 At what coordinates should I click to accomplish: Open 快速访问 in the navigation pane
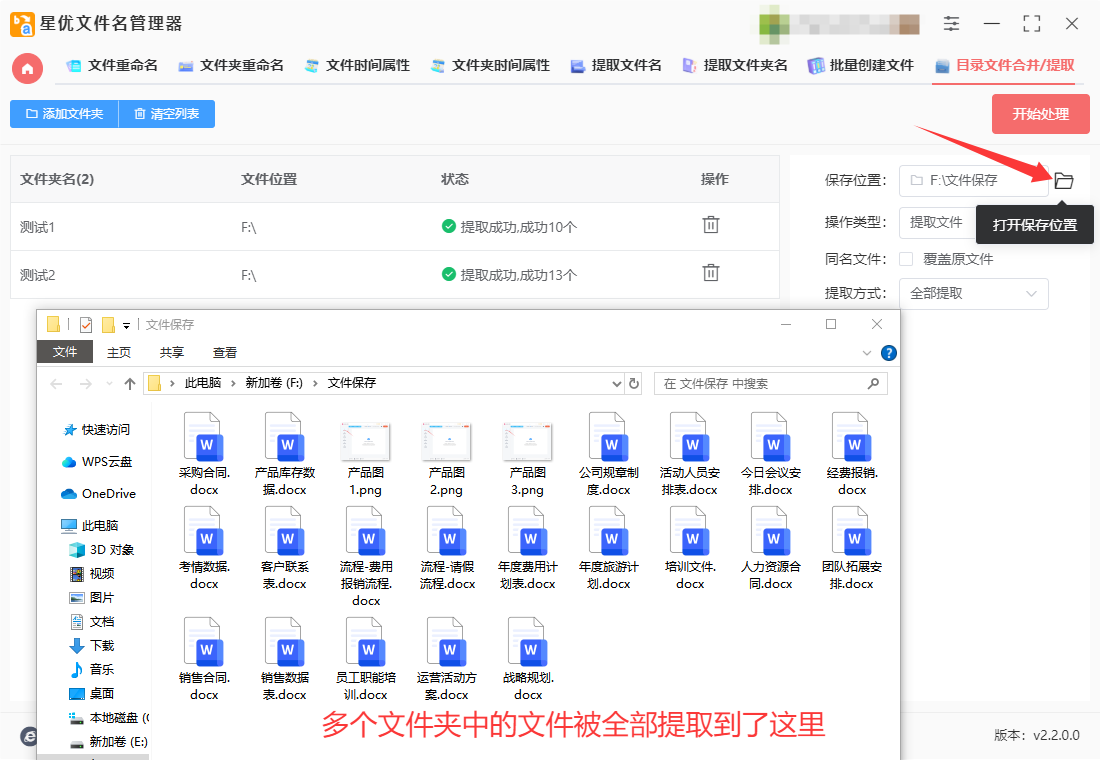click(x=97, y=429)
